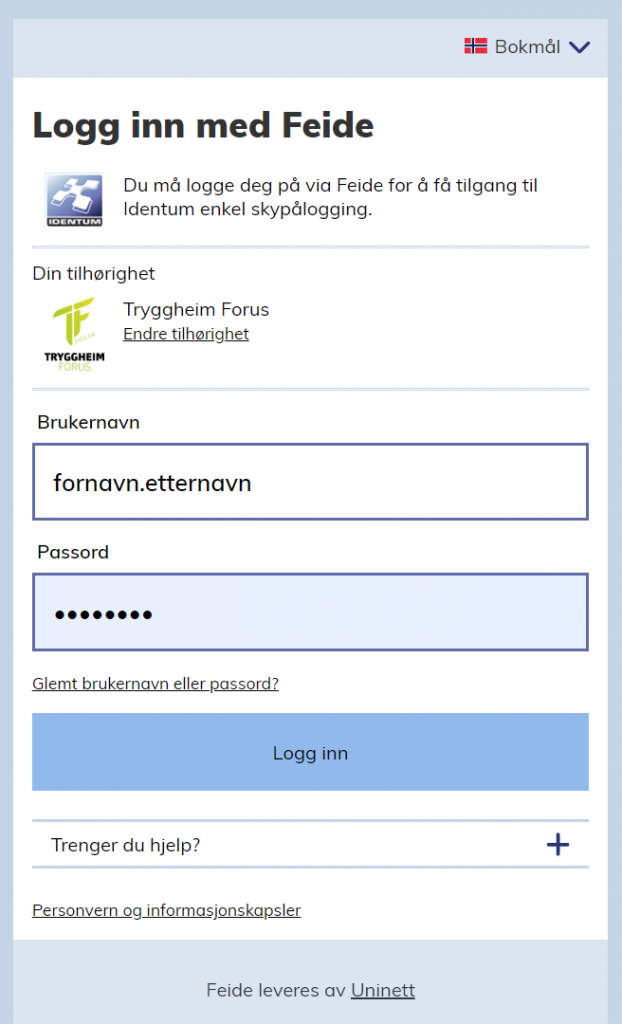
Task: Click the Din tilhørighet label
Action: tap(94, 273)
